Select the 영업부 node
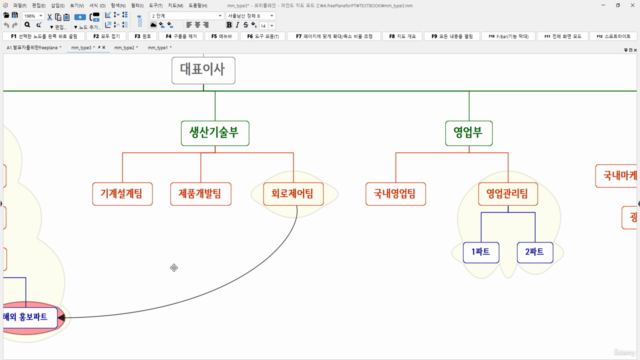640x360 pixels. point(469,133)
